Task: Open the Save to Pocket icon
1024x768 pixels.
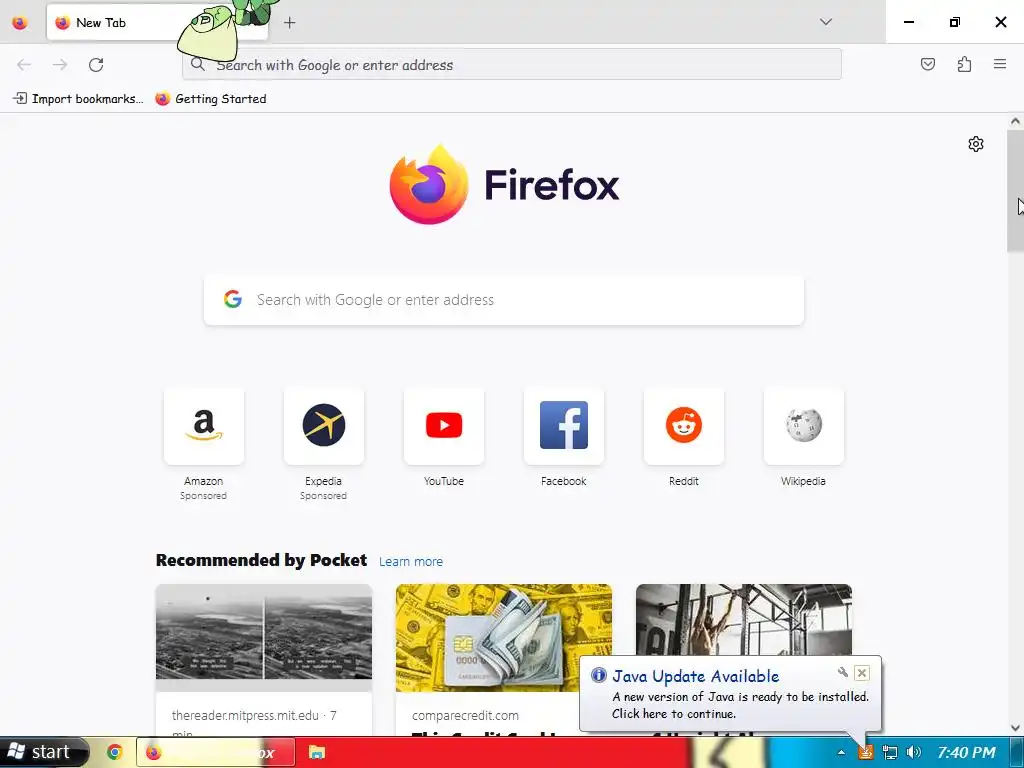Action: pyautogui.click(x=927, y=64)
